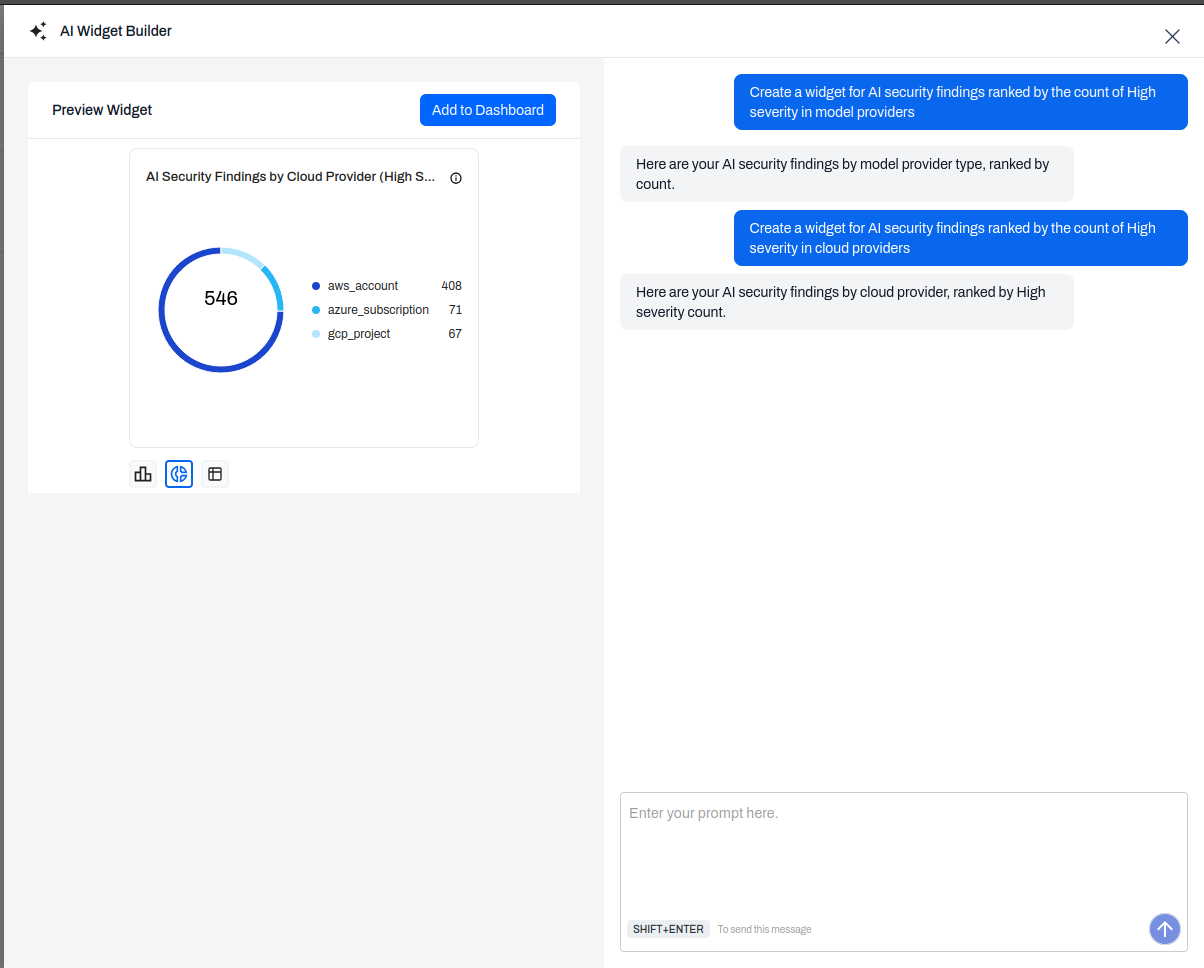
Task: Click the azure_subscription light blue dot
Action: (316, 310)
